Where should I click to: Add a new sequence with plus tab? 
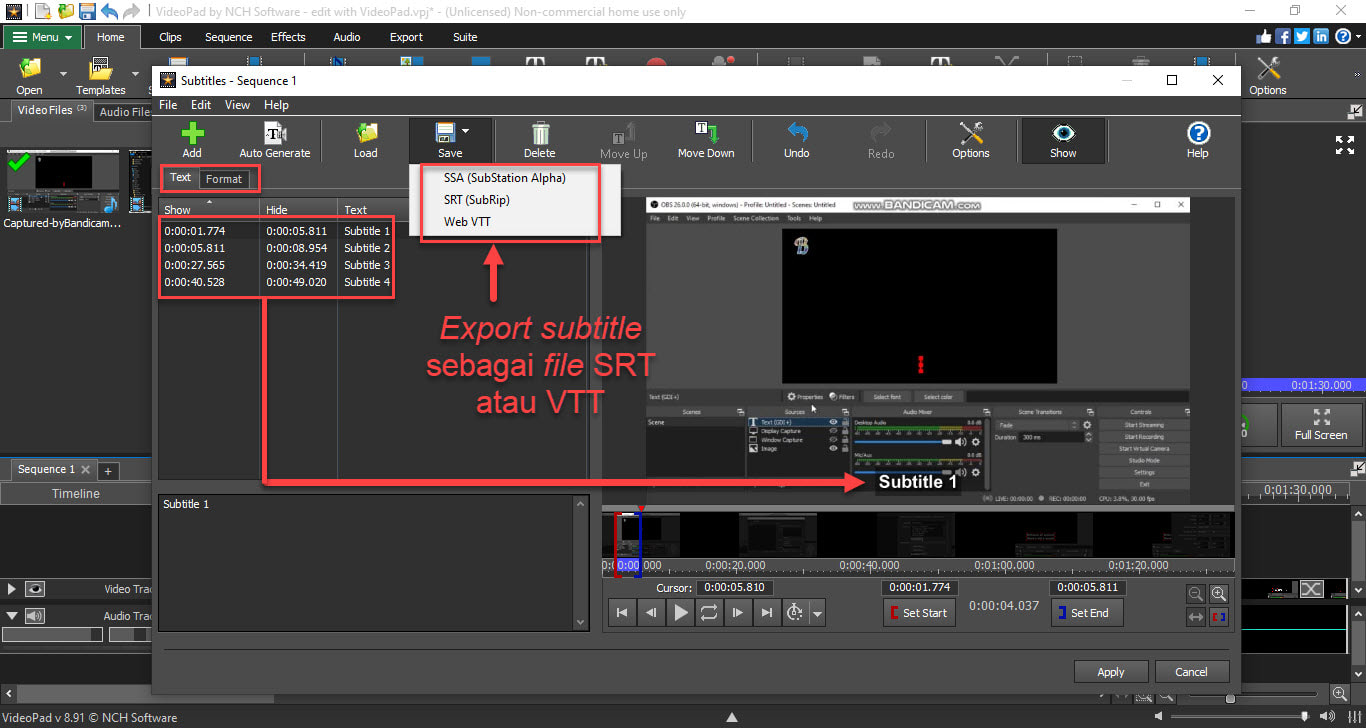click(x=108, y=470)
